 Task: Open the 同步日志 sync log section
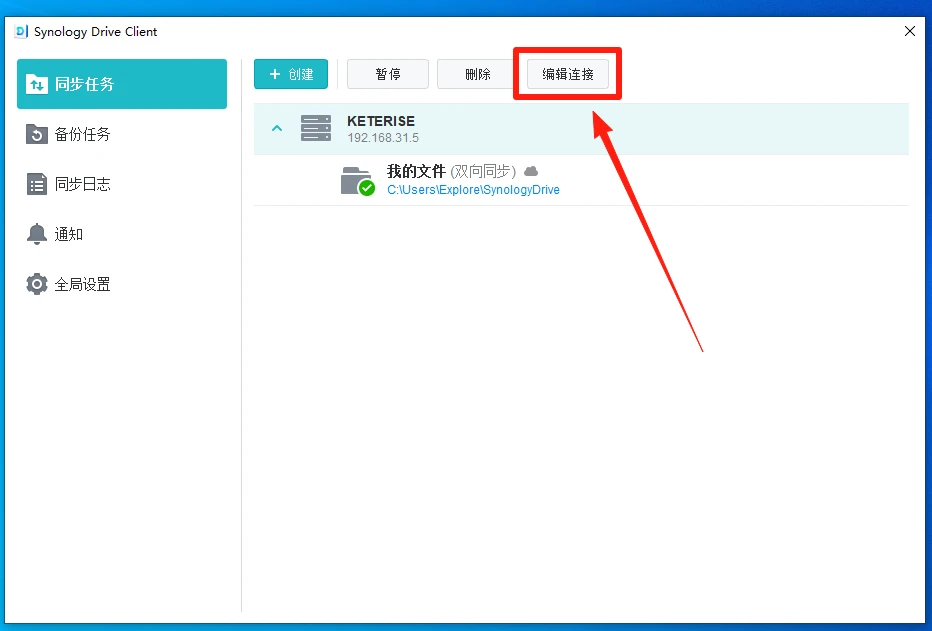pos(122,184)
